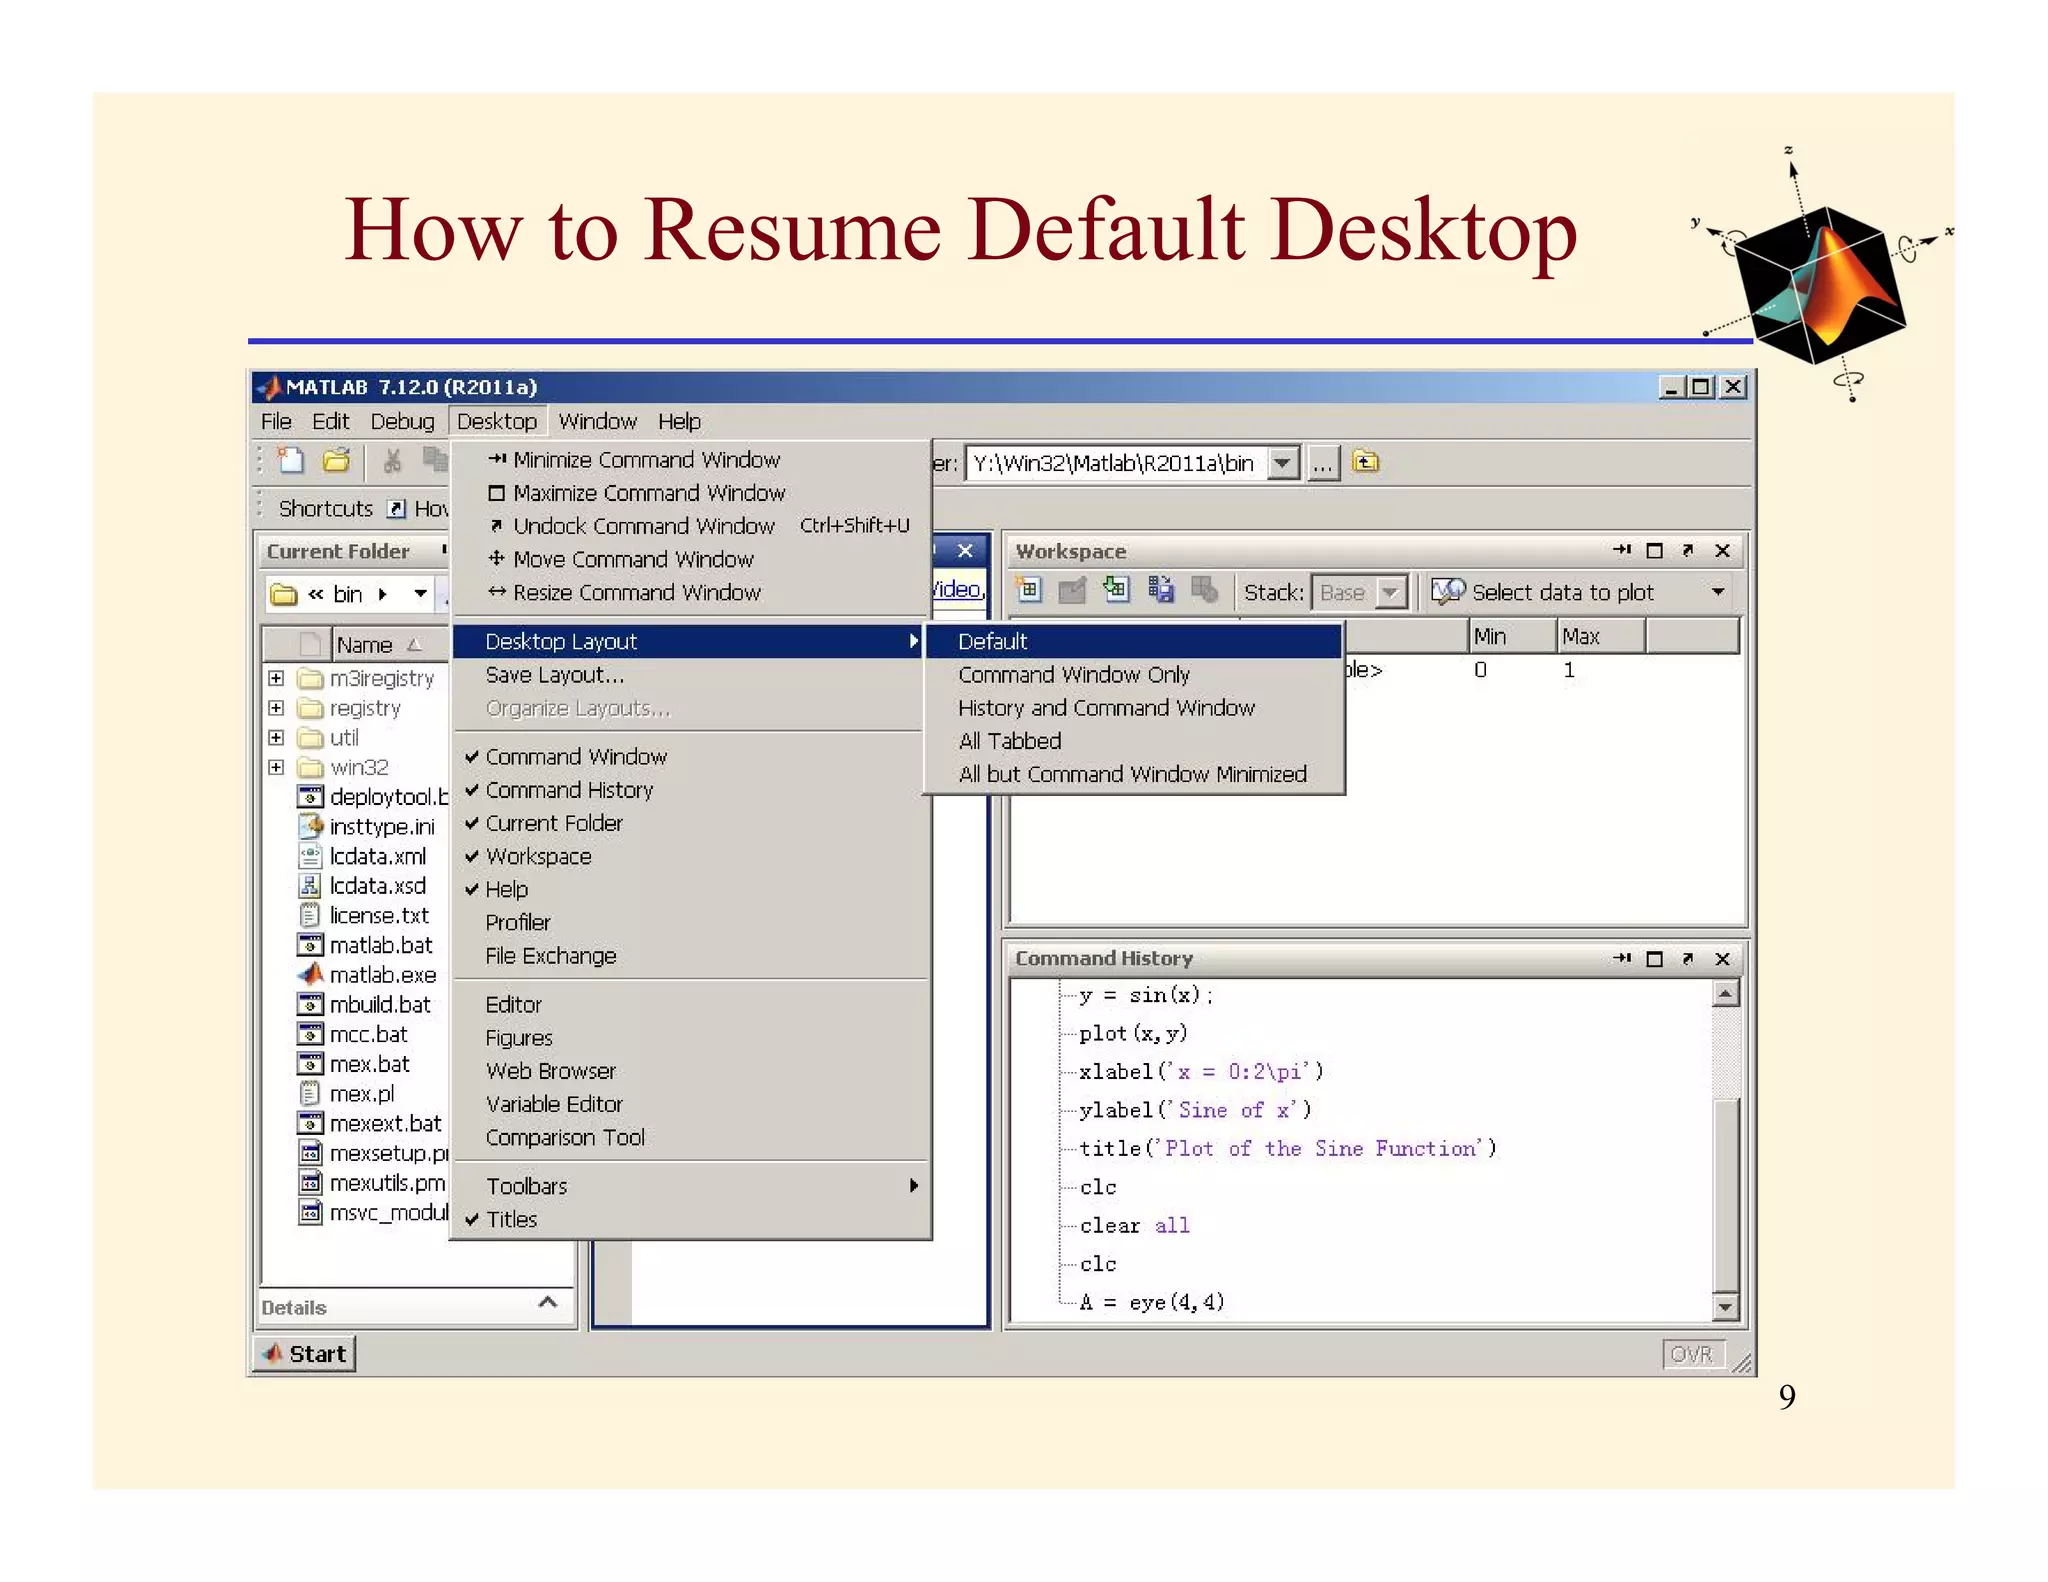
Task: Maximize the Workspace panel
Action: point(1654,550)
